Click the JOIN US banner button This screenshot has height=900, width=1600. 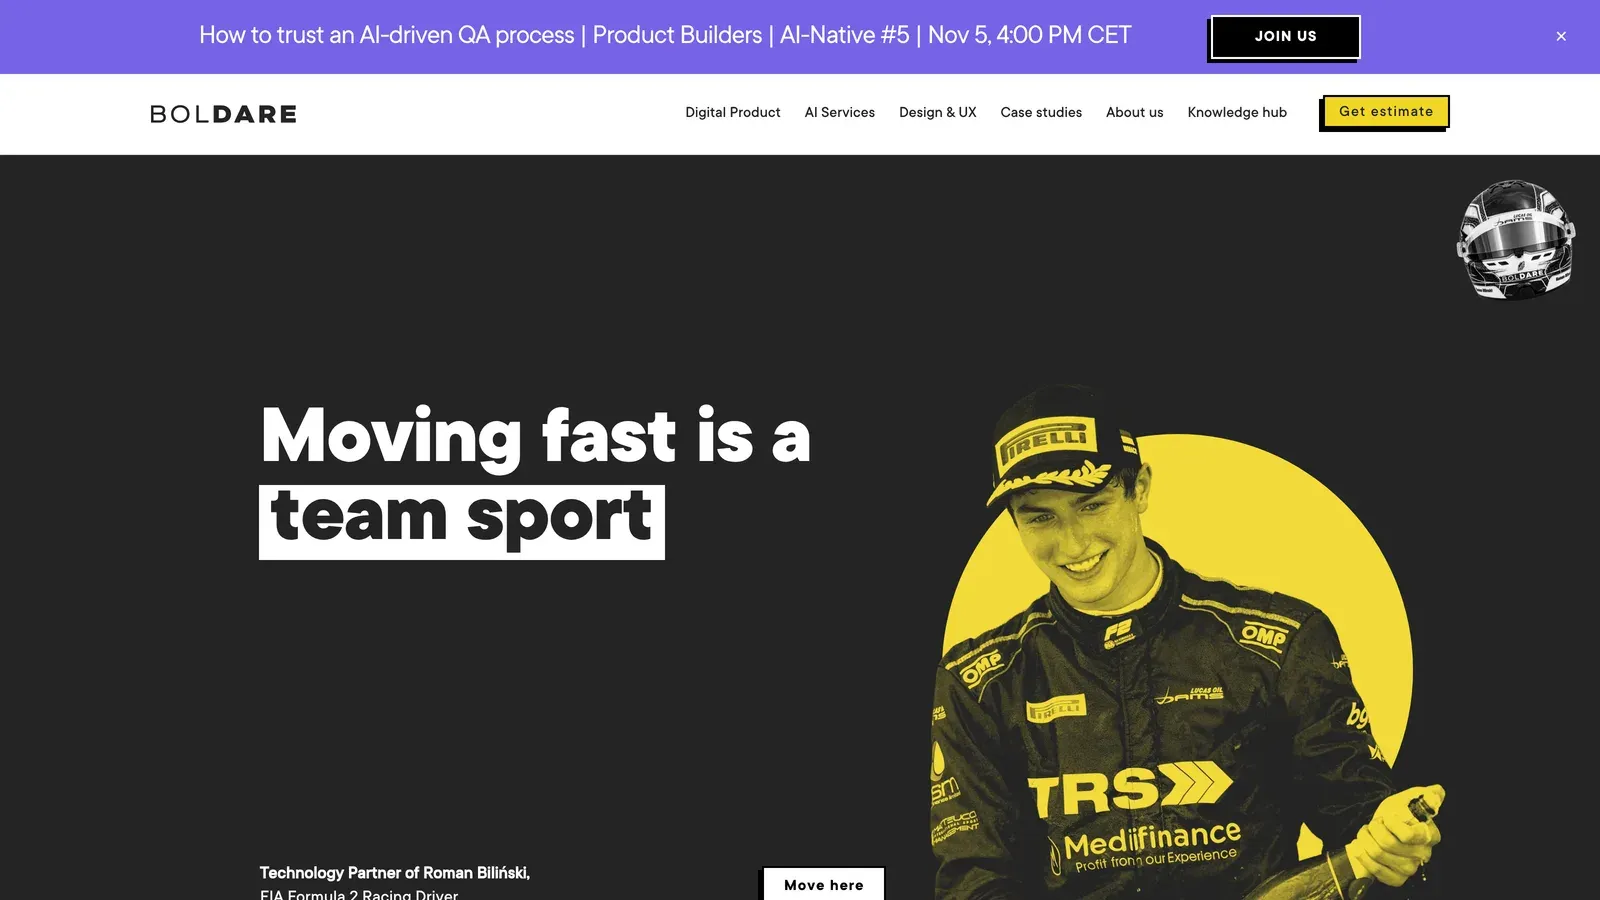(x=1285, y=37)
